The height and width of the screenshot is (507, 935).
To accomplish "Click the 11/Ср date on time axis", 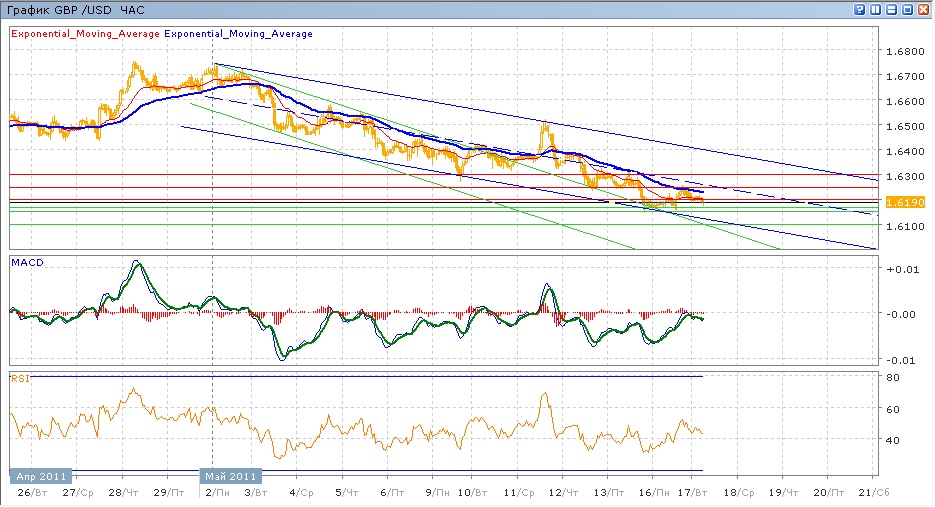I will (515, 493).
